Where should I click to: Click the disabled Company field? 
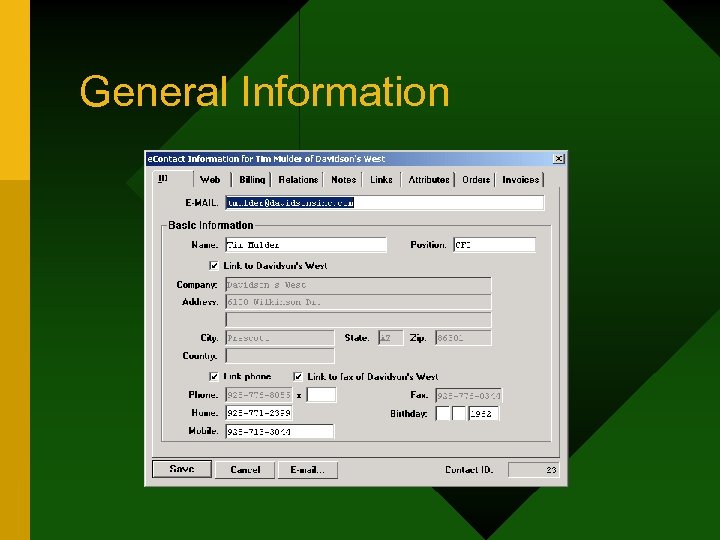pos(358,285)
